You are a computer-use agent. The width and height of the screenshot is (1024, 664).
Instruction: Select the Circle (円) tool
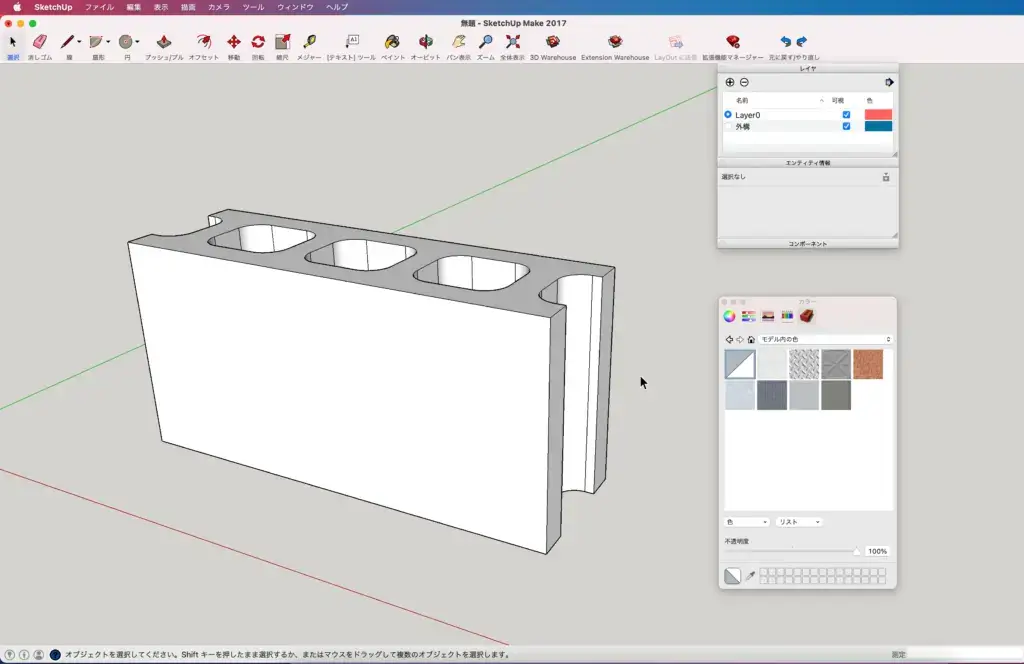[x=125, y=42]
